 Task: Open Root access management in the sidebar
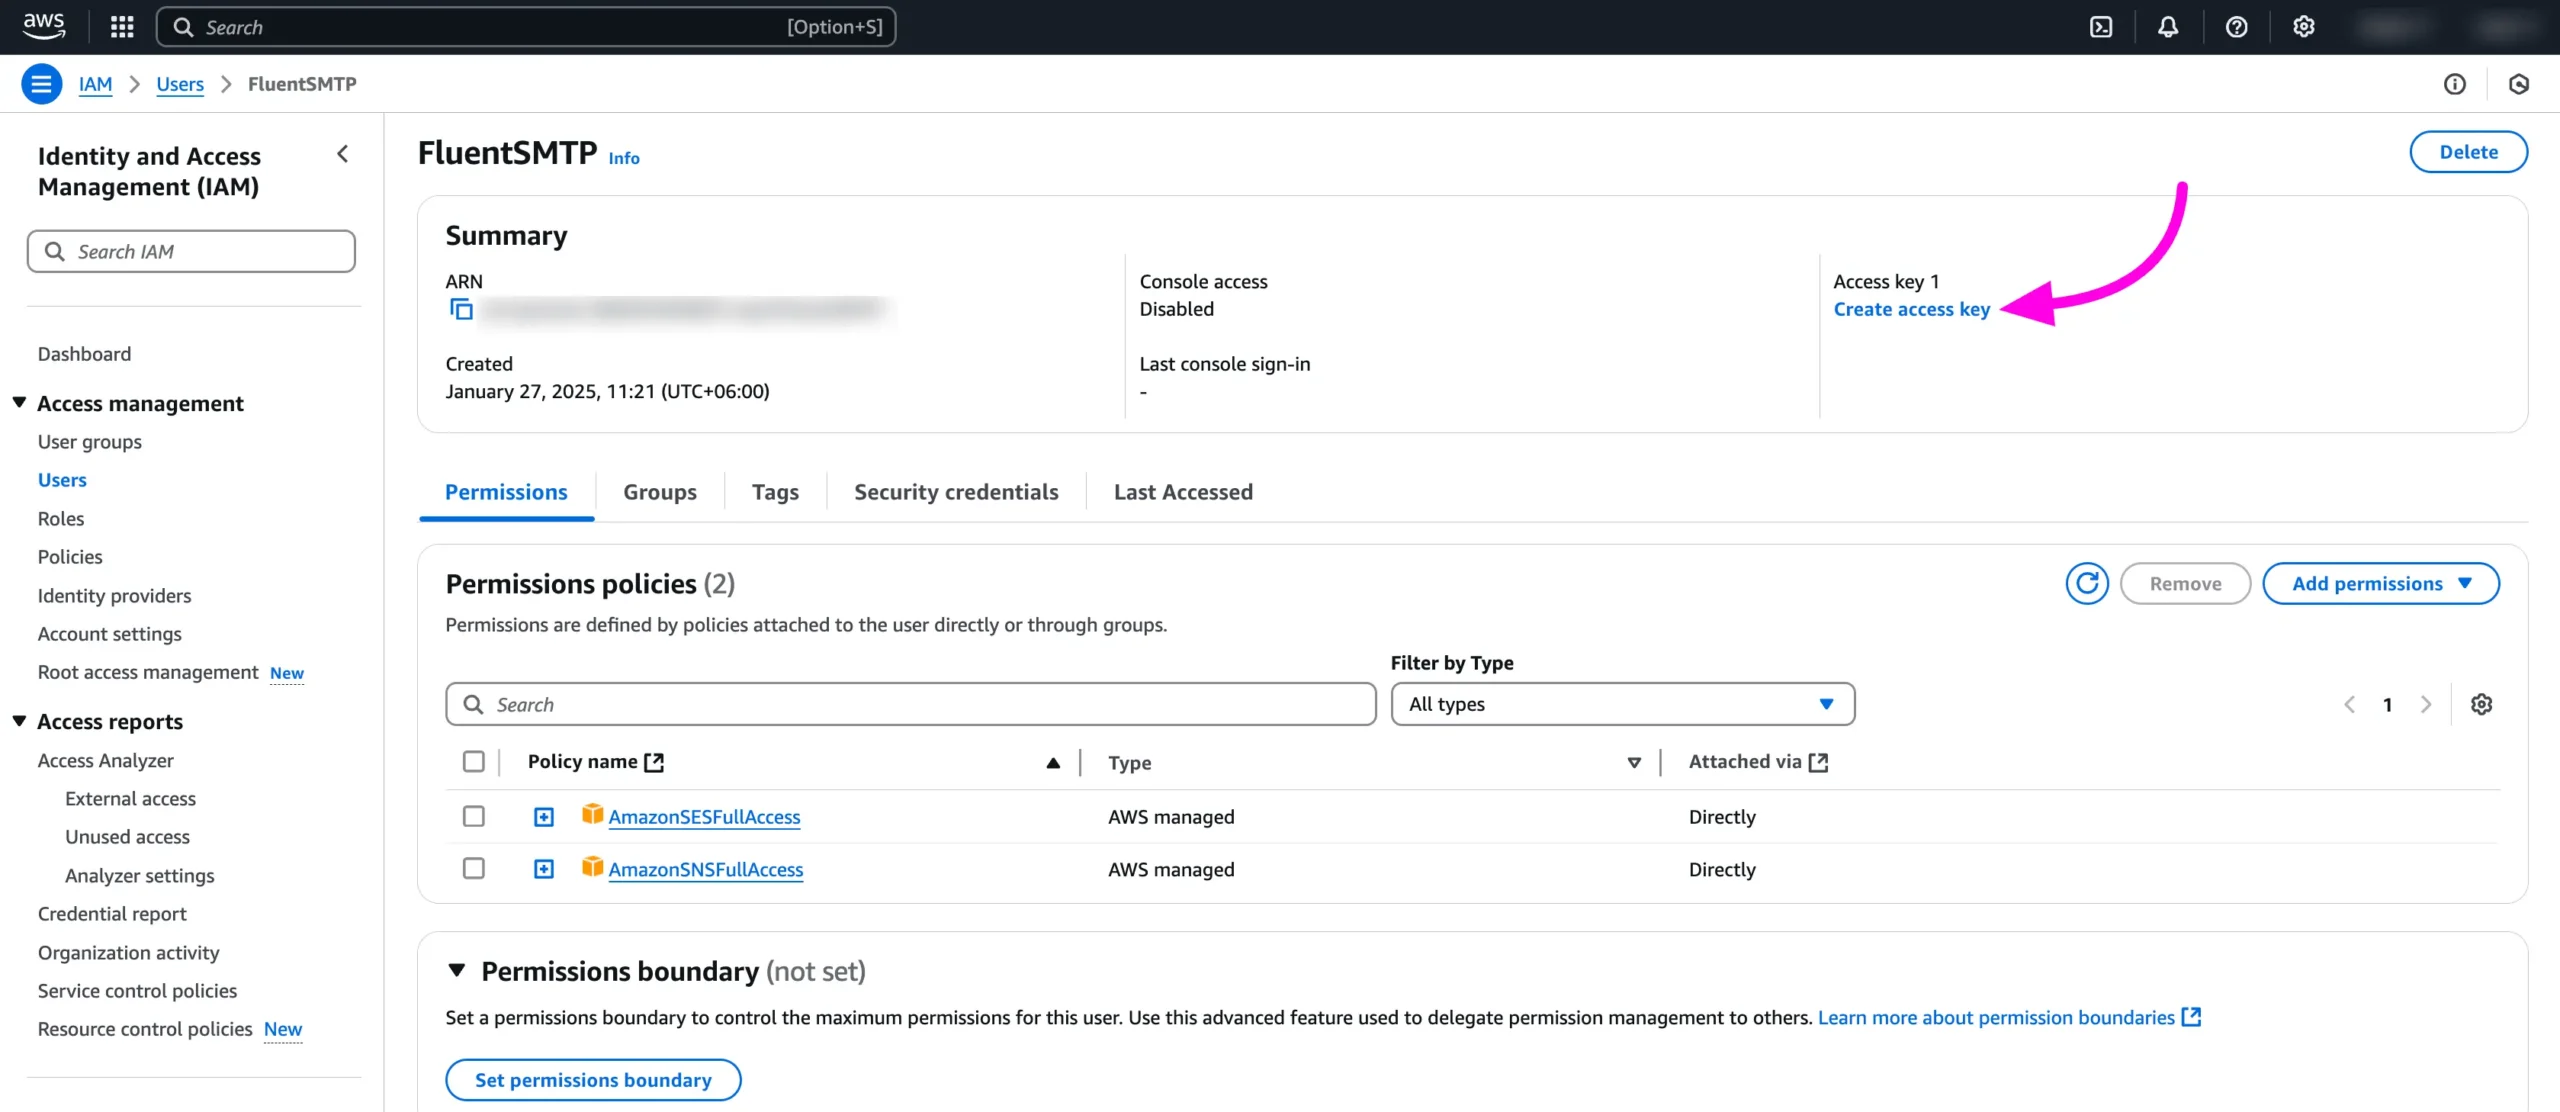[x=148, y=672]
